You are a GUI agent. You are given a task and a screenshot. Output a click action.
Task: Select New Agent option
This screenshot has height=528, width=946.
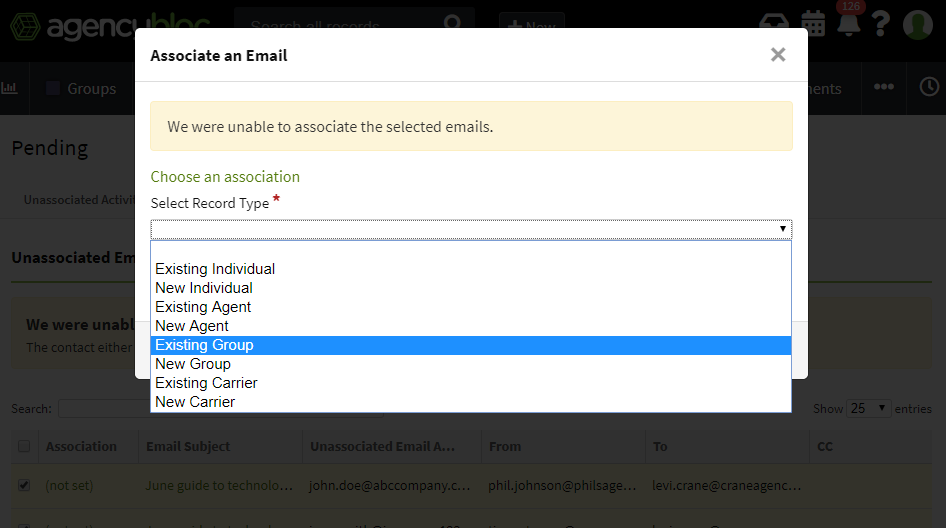pos(471,326)
